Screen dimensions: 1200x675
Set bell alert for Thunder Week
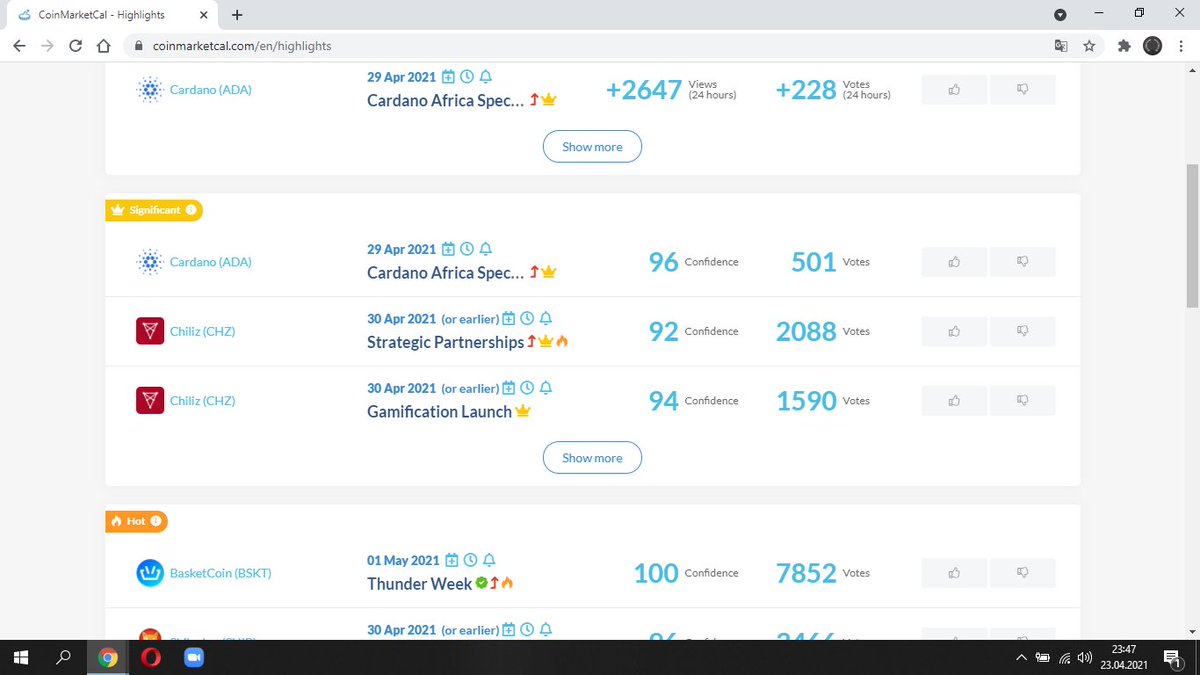point(489,560)
